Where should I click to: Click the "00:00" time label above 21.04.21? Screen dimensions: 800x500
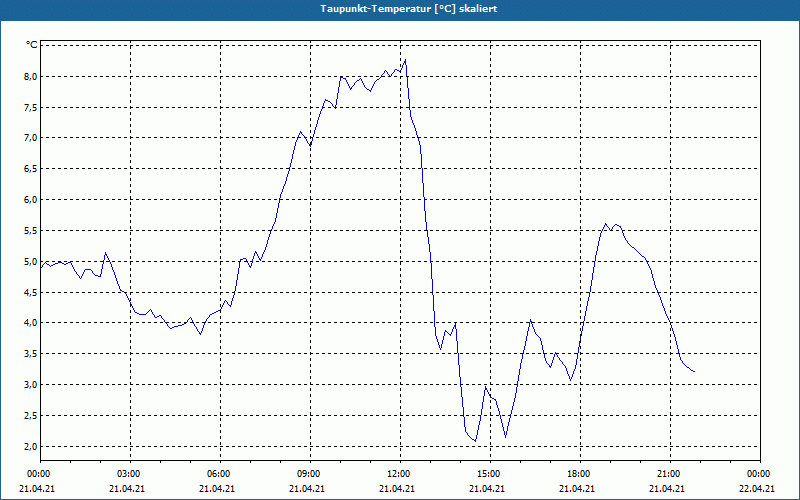pos(37,474)
